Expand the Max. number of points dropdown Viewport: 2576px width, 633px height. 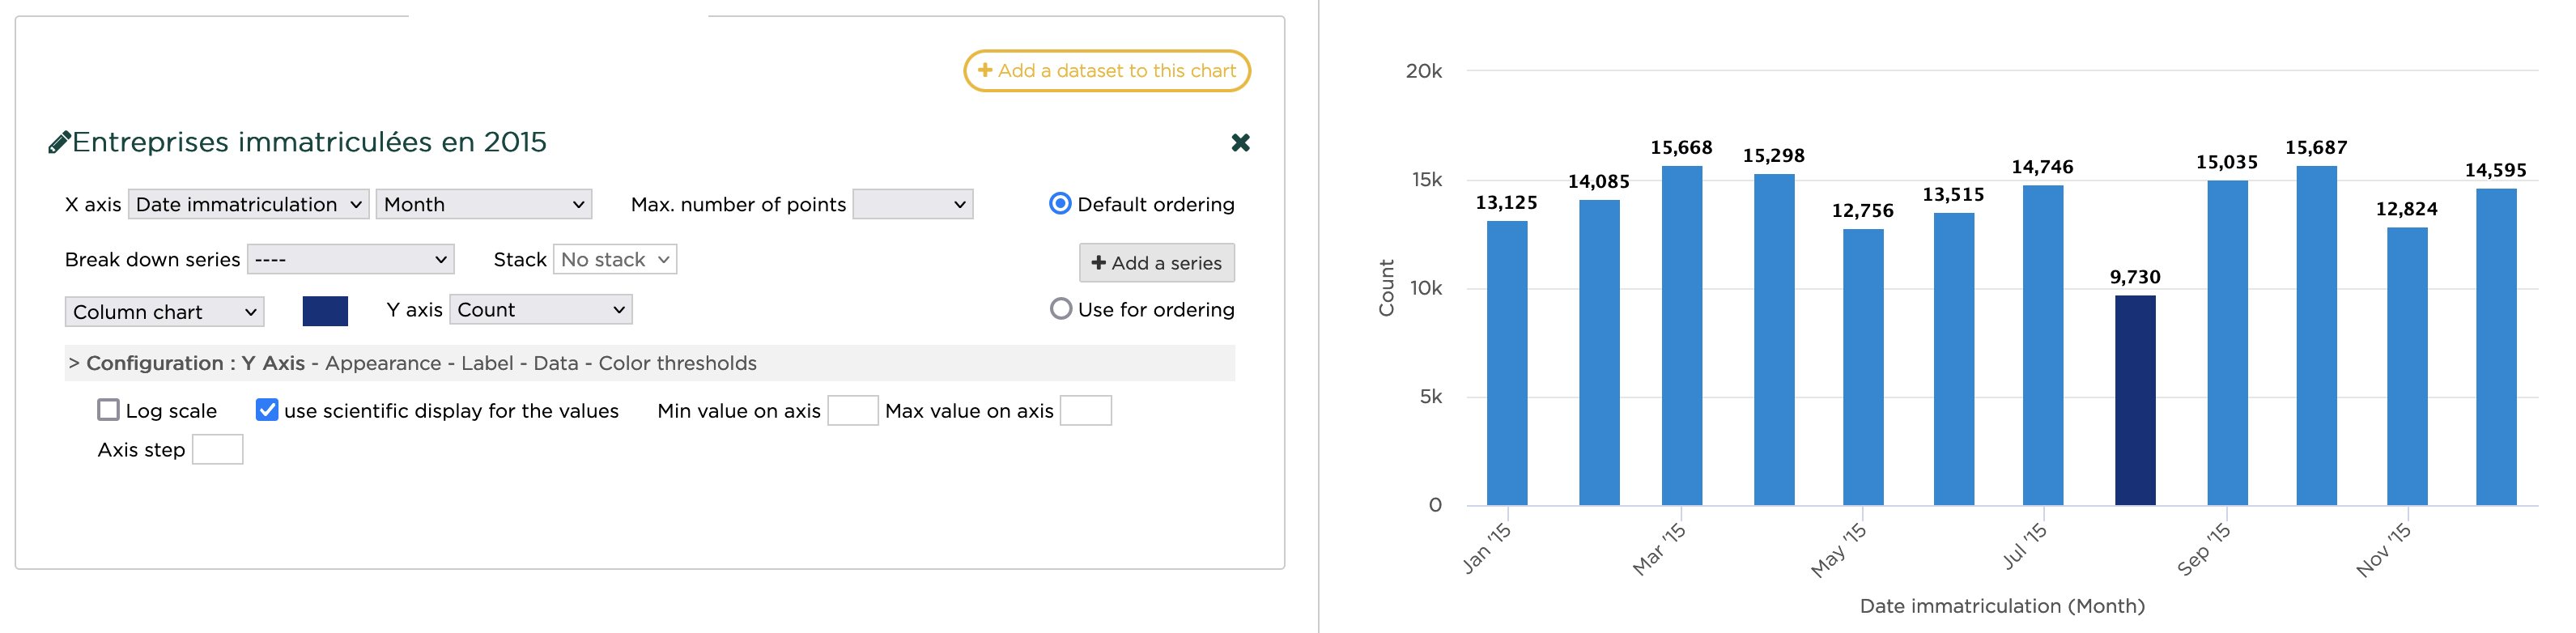[x=912, y=204]
